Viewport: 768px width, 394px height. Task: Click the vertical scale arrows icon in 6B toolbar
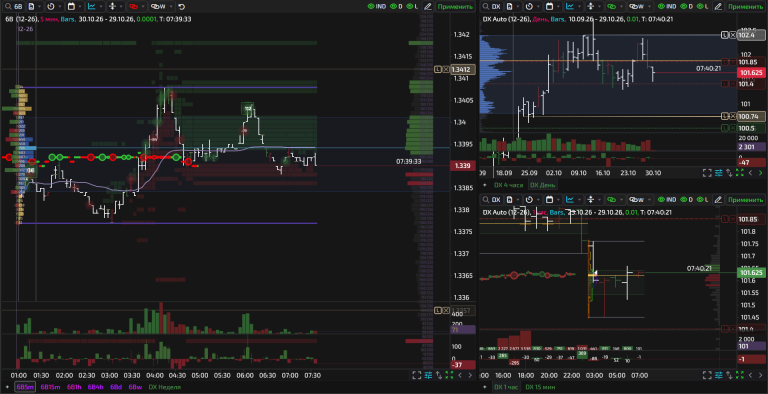112,7
